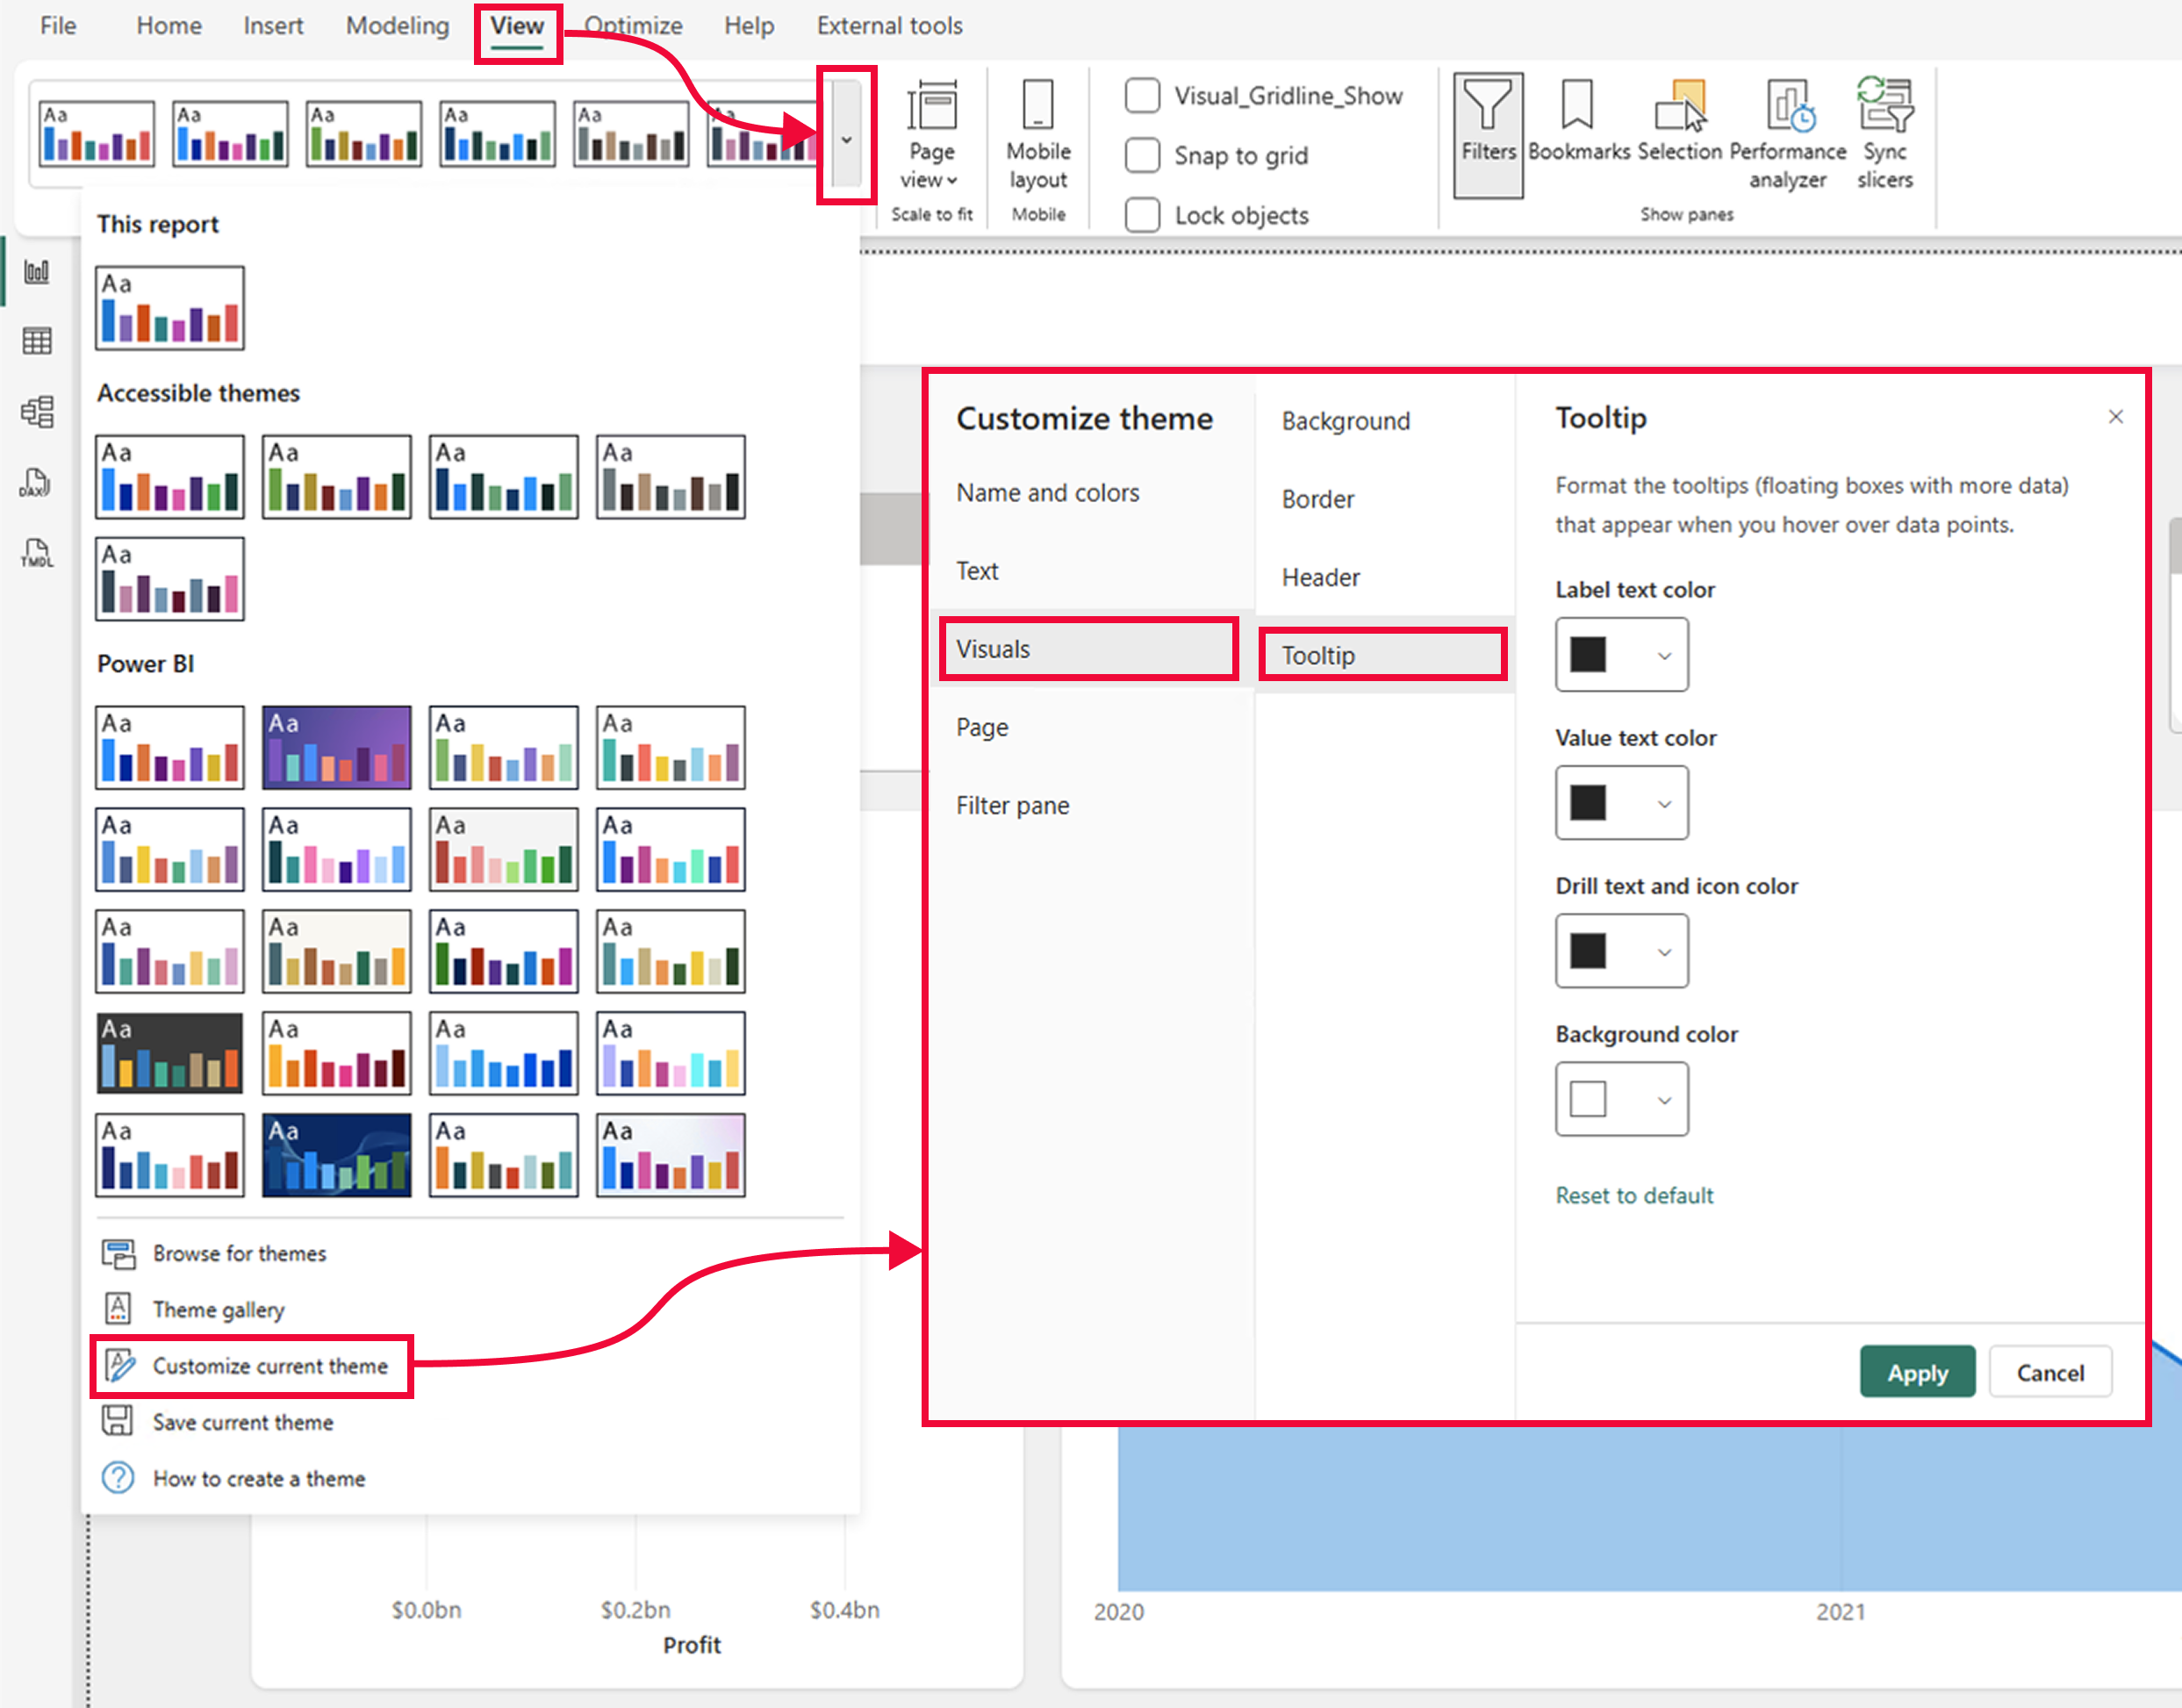Turn on Snap to grid

(x=1142, y=155)
